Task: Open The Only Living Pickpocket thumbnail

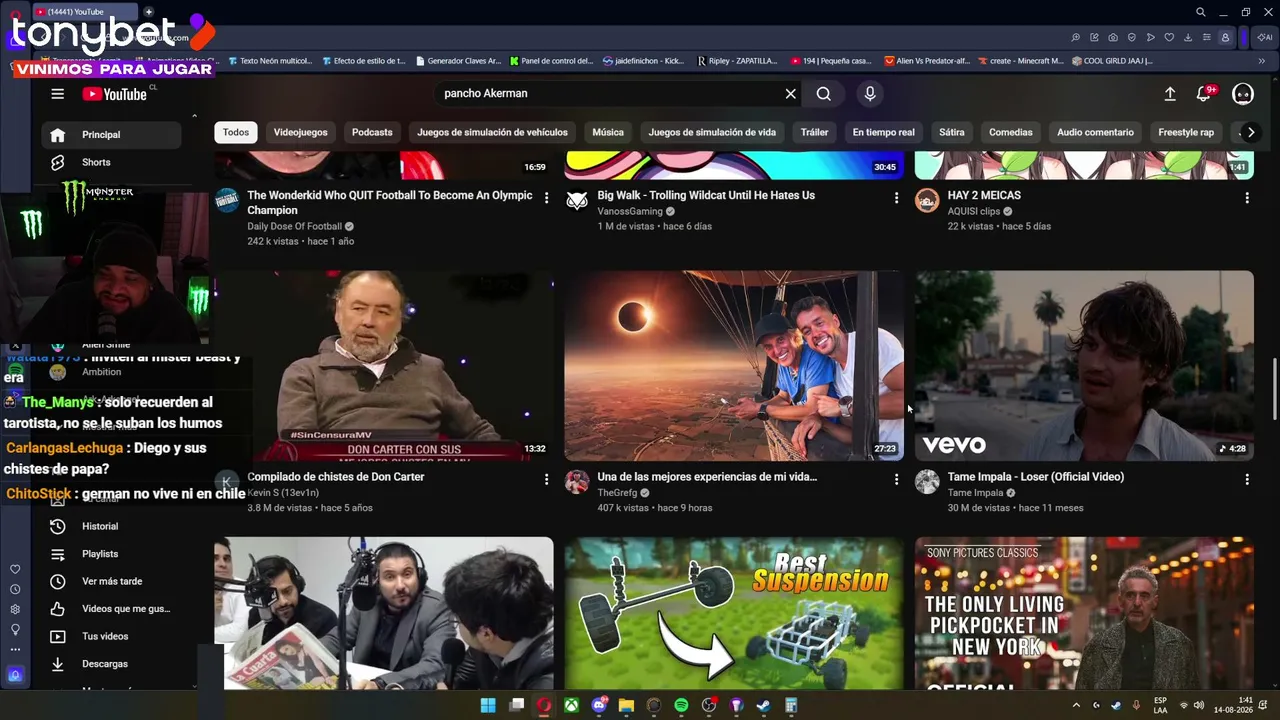Action: point(1084,613)
